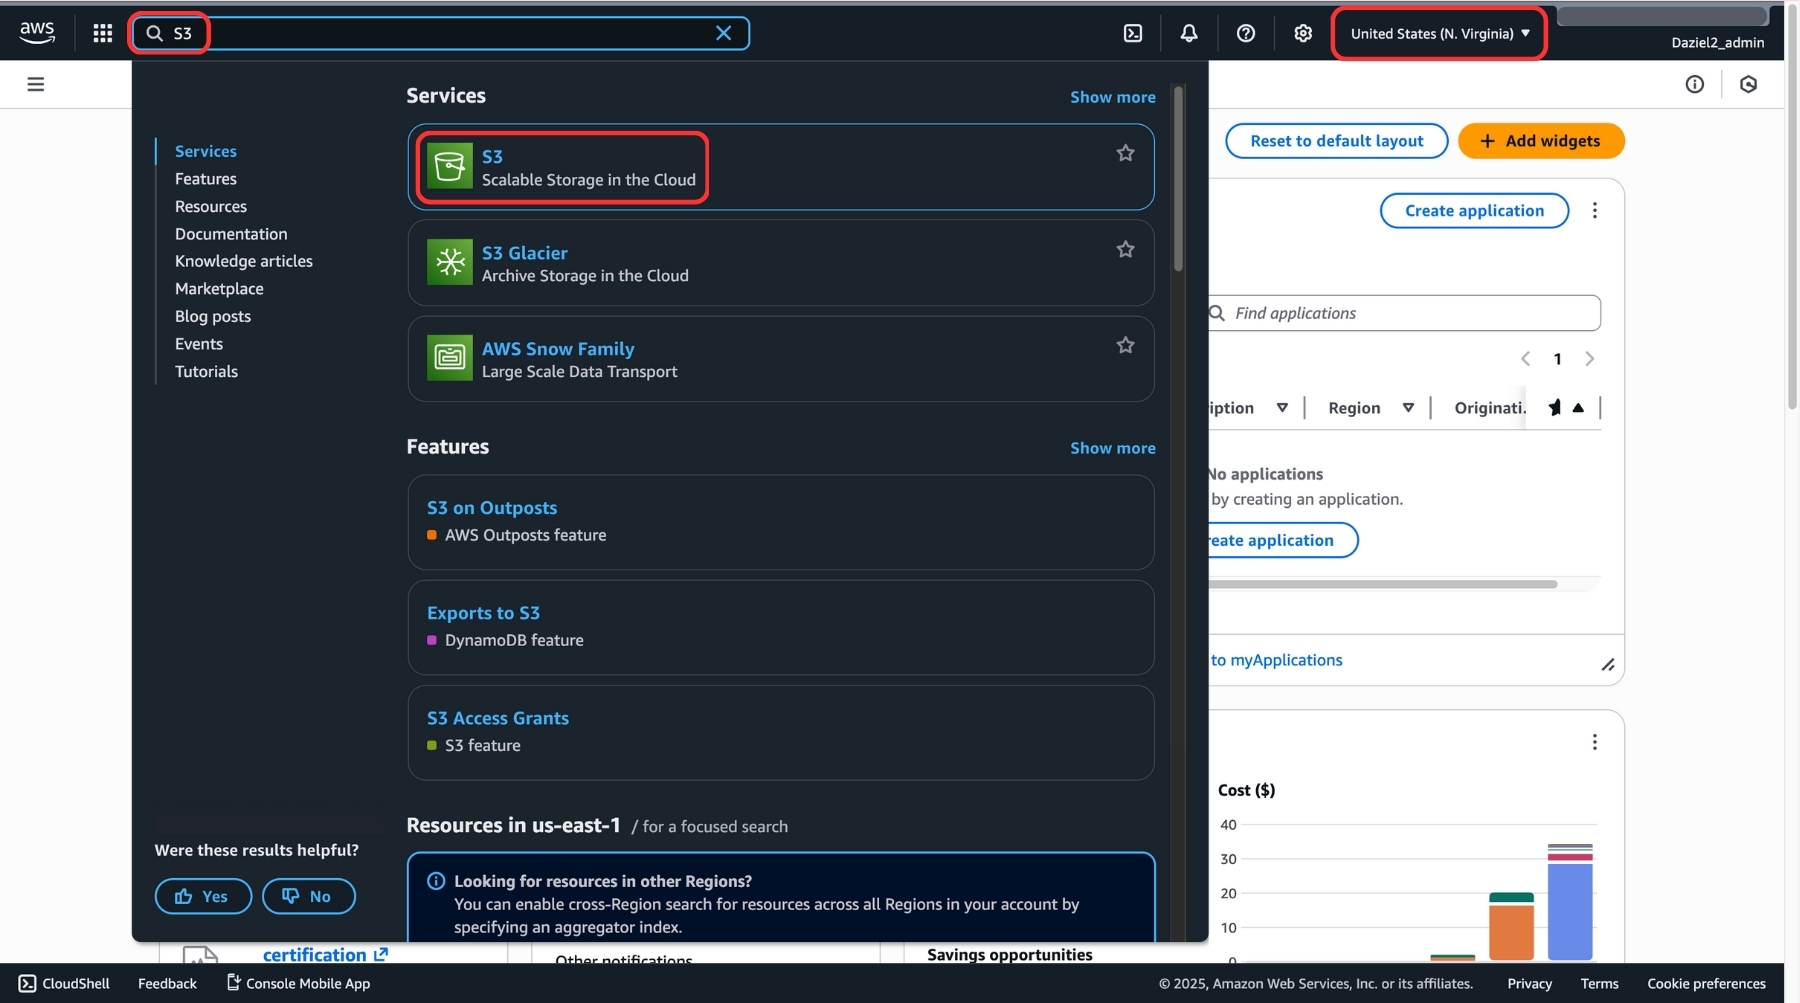Open the all services grid menu
1800x1003 pixels.
click(x=102, y=33)
